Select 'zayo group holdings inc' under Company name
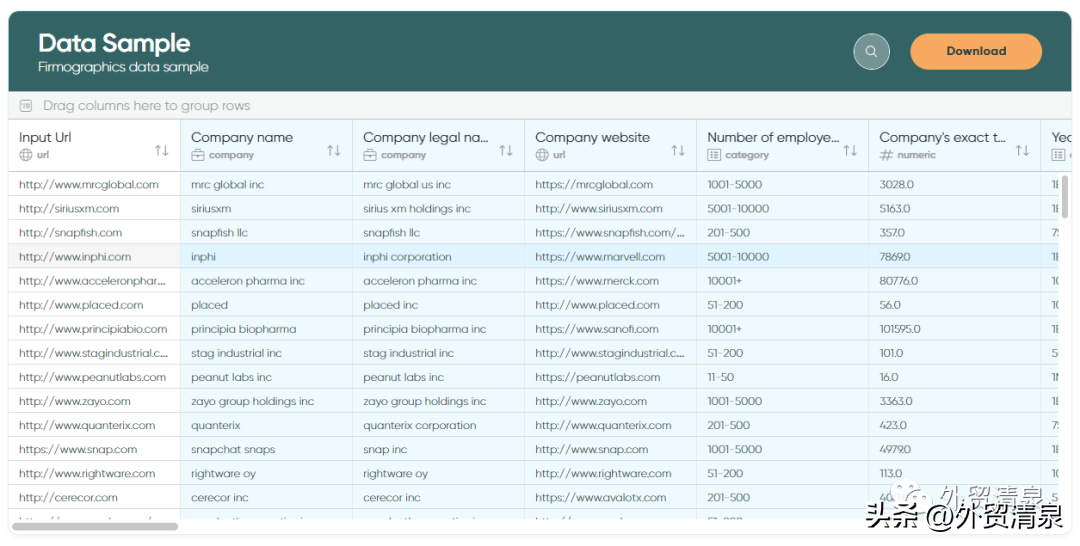 pyautogui.click(x=267, y=401)
